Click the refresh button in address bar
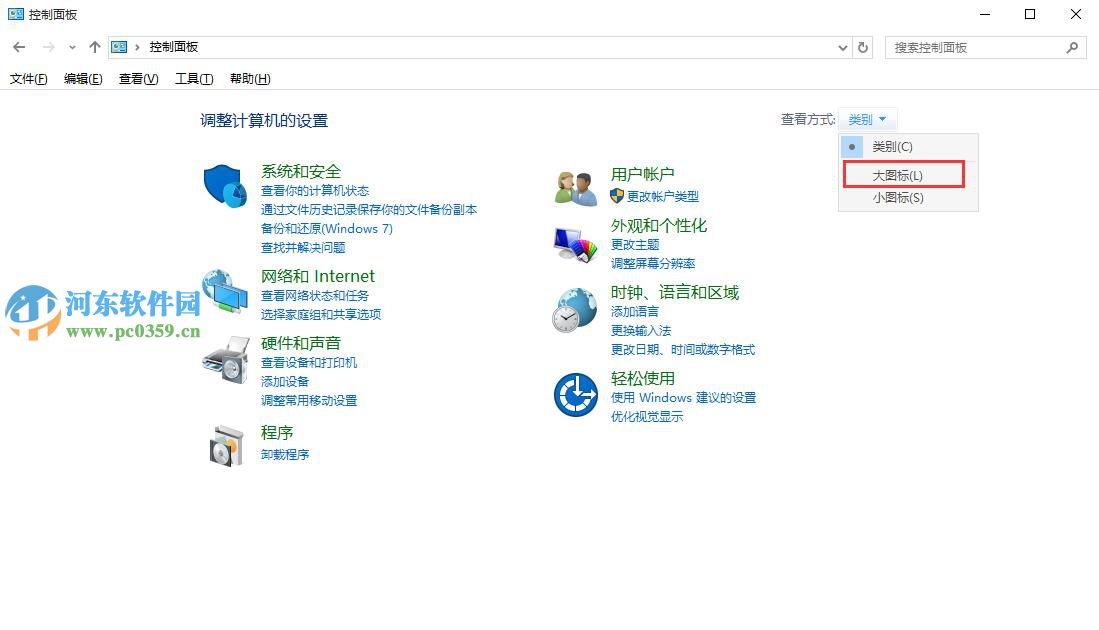Screen dimensions: 1099x630 [x=862, y=47]
